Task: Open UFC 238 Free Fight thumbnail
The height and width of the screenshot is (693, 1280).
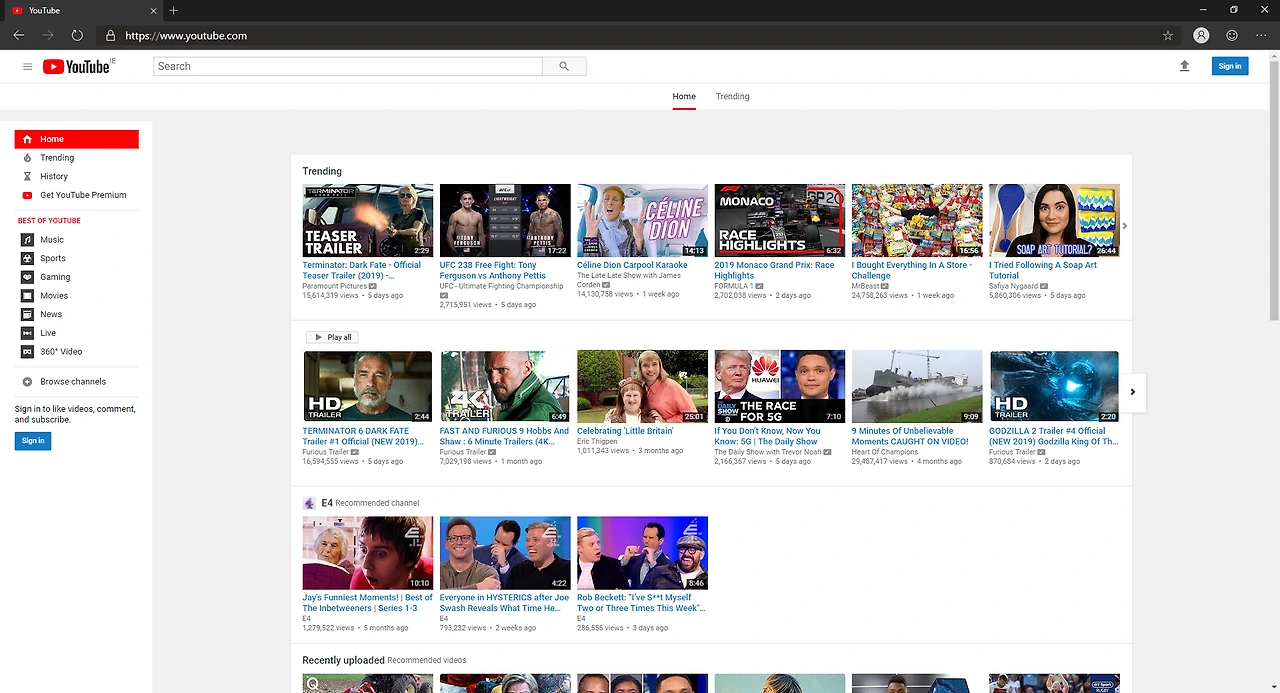Action: (x=505, y=220)
